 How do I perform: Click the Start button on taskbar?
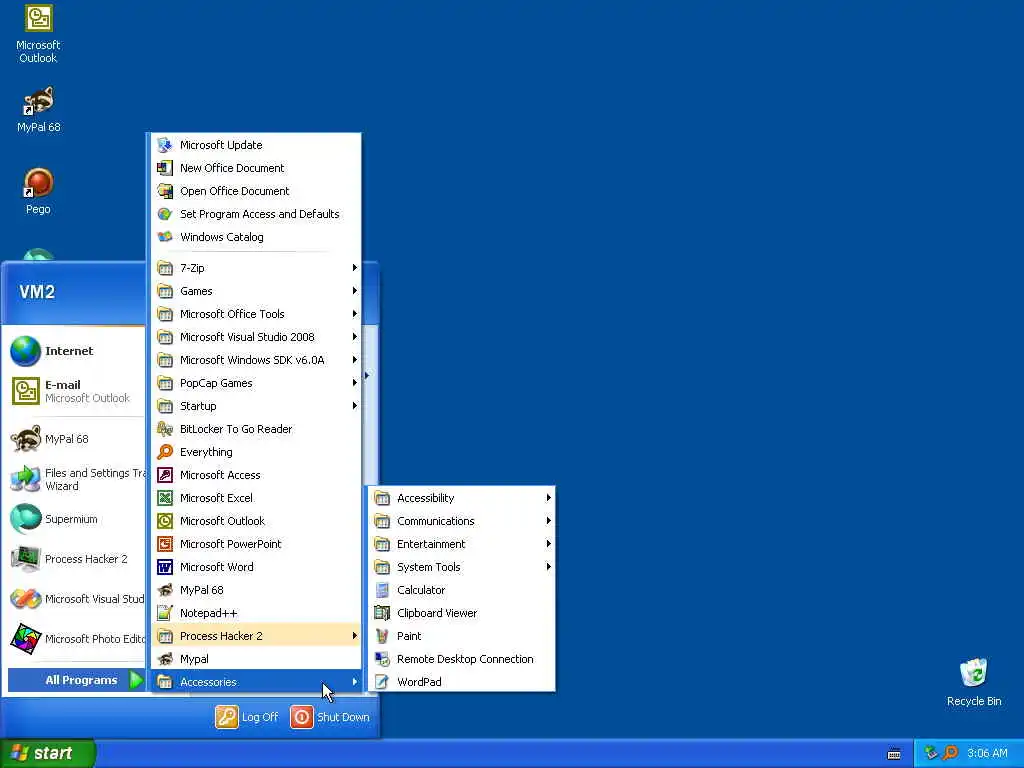click(x=47, y=753)
